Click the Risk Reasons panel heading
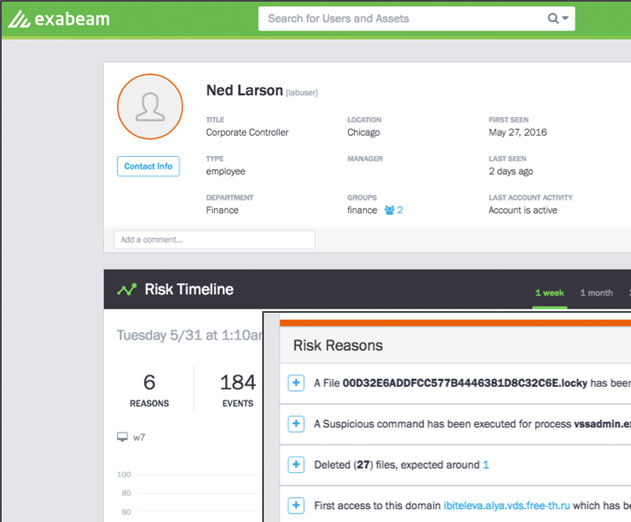This screenshot has width=631, height=522. [x=338, y=345]
